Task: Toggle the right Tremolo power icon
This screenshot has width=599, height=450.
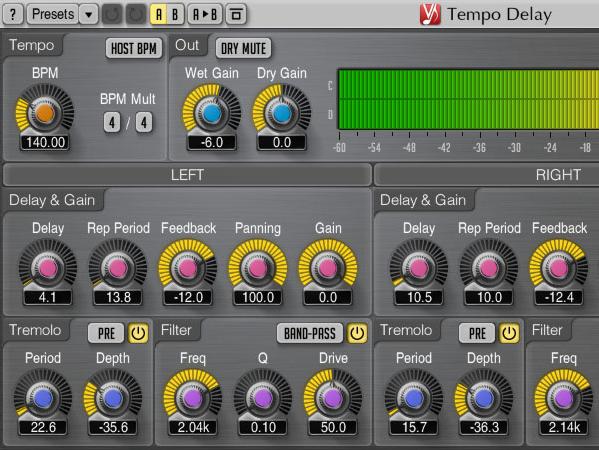Action: click(x=509, y=333)
